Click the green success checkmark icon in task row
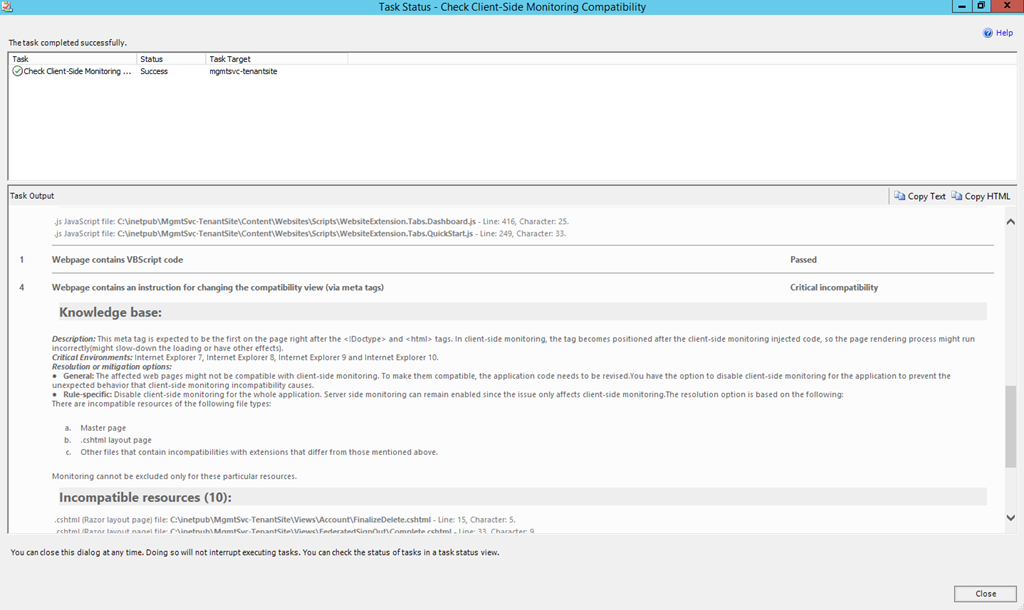 coord(17,72)
